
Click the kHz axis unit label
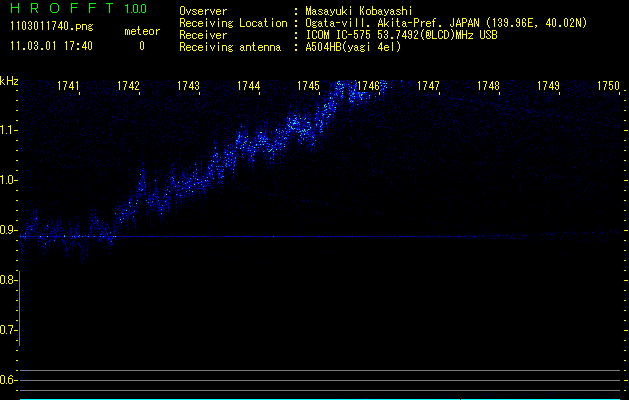[9, 82]
